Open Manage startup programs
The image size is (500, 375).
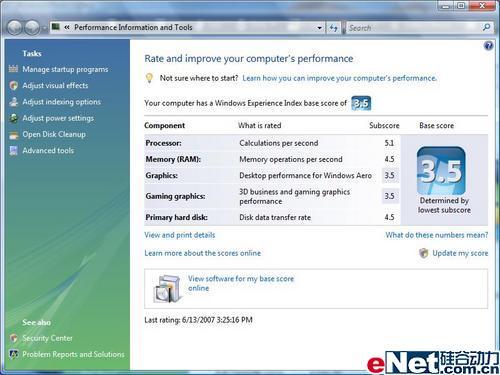tap(65, 69)
